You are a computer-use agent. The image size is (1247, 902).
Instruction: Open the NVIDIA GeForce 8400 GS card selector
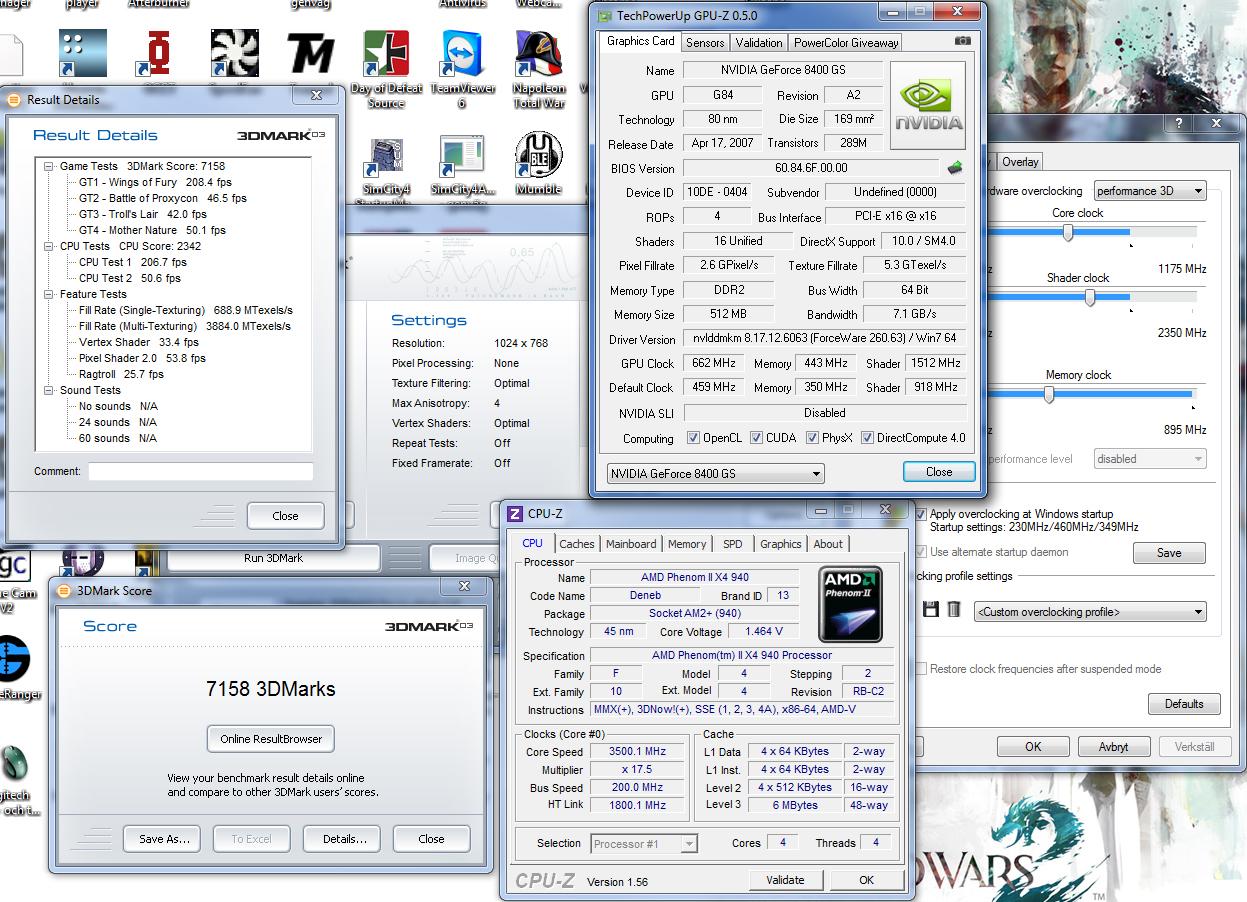coord(716,473)
